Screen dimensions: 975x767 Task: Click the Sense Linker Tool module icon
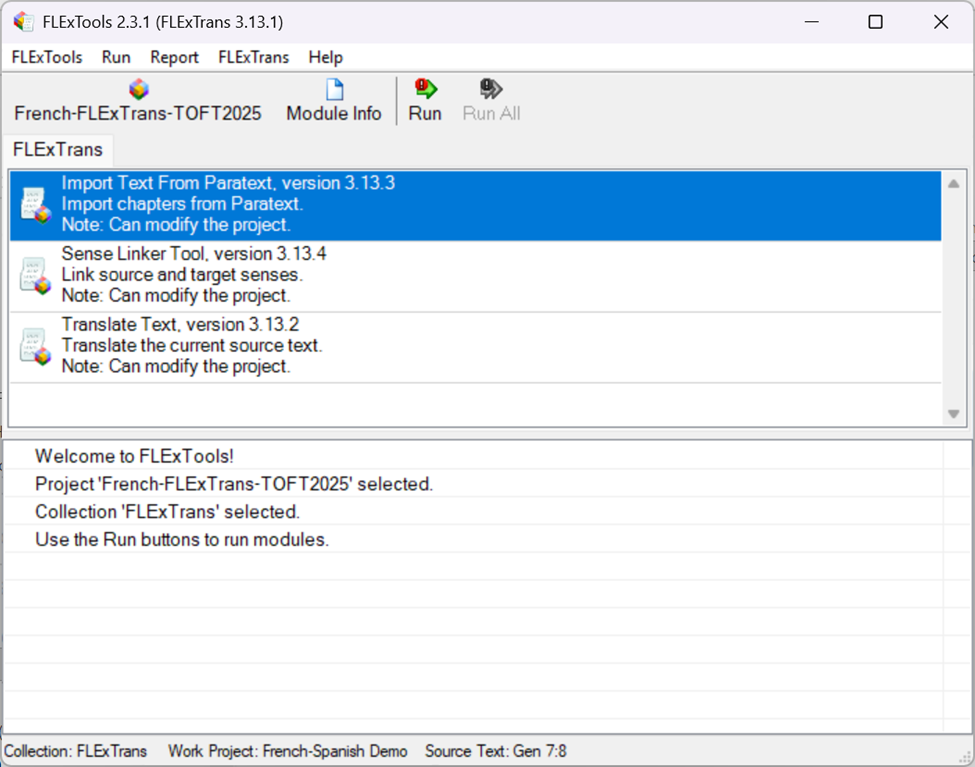[x=35, y=276]
